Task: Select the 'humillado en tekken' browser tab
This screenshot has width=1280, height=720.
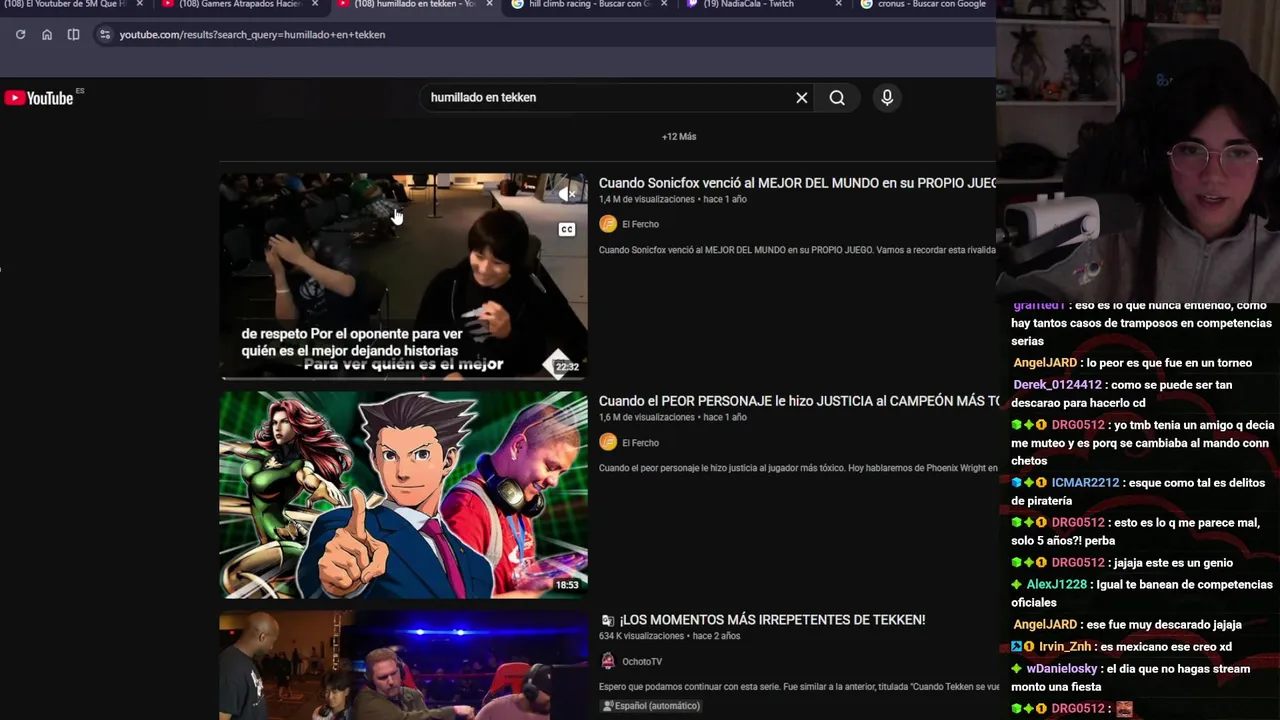Action: tap(415, 4)
